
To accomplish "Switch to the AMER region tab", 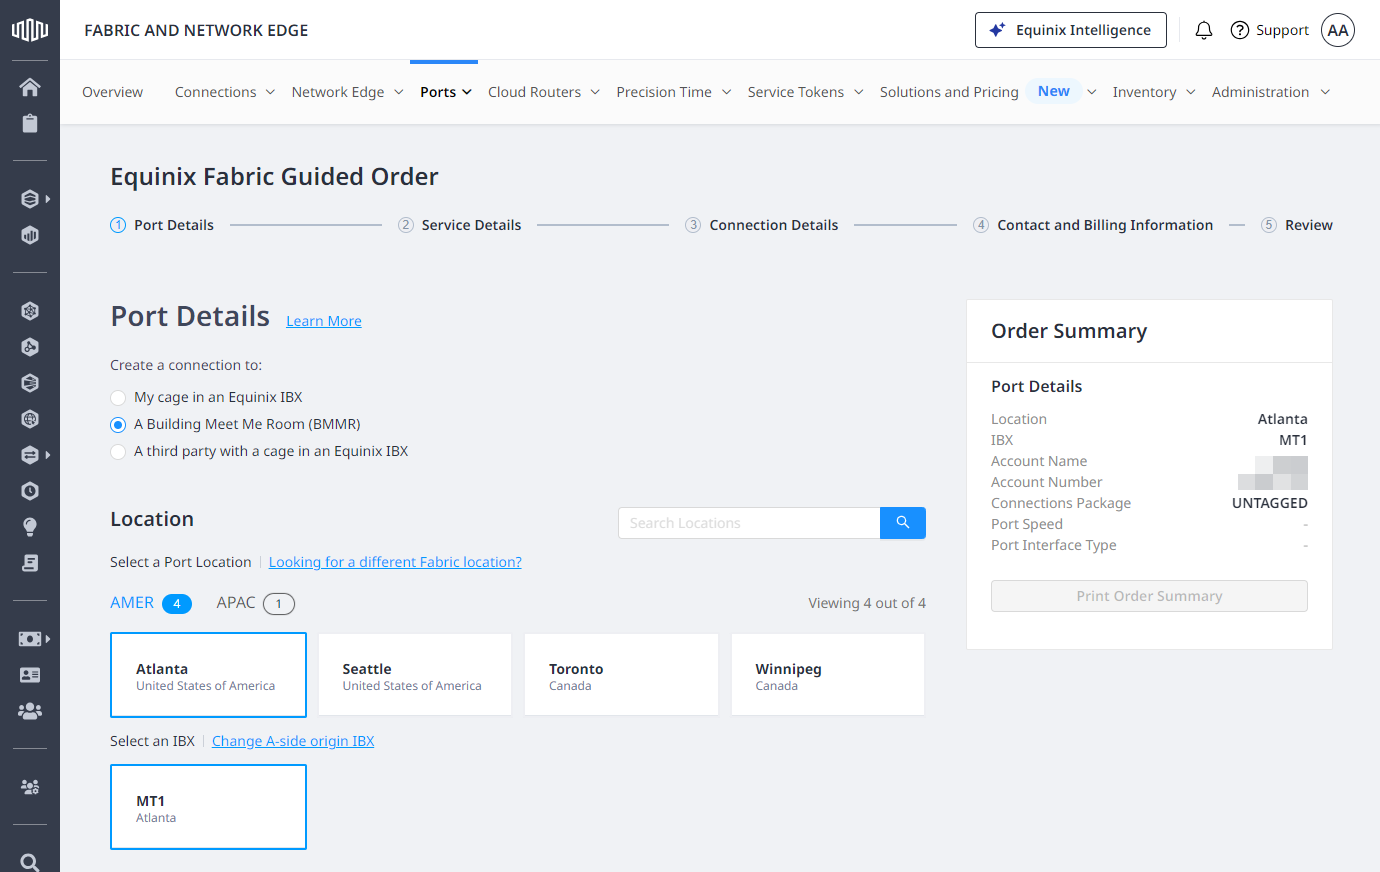I will tap(151, 603).
